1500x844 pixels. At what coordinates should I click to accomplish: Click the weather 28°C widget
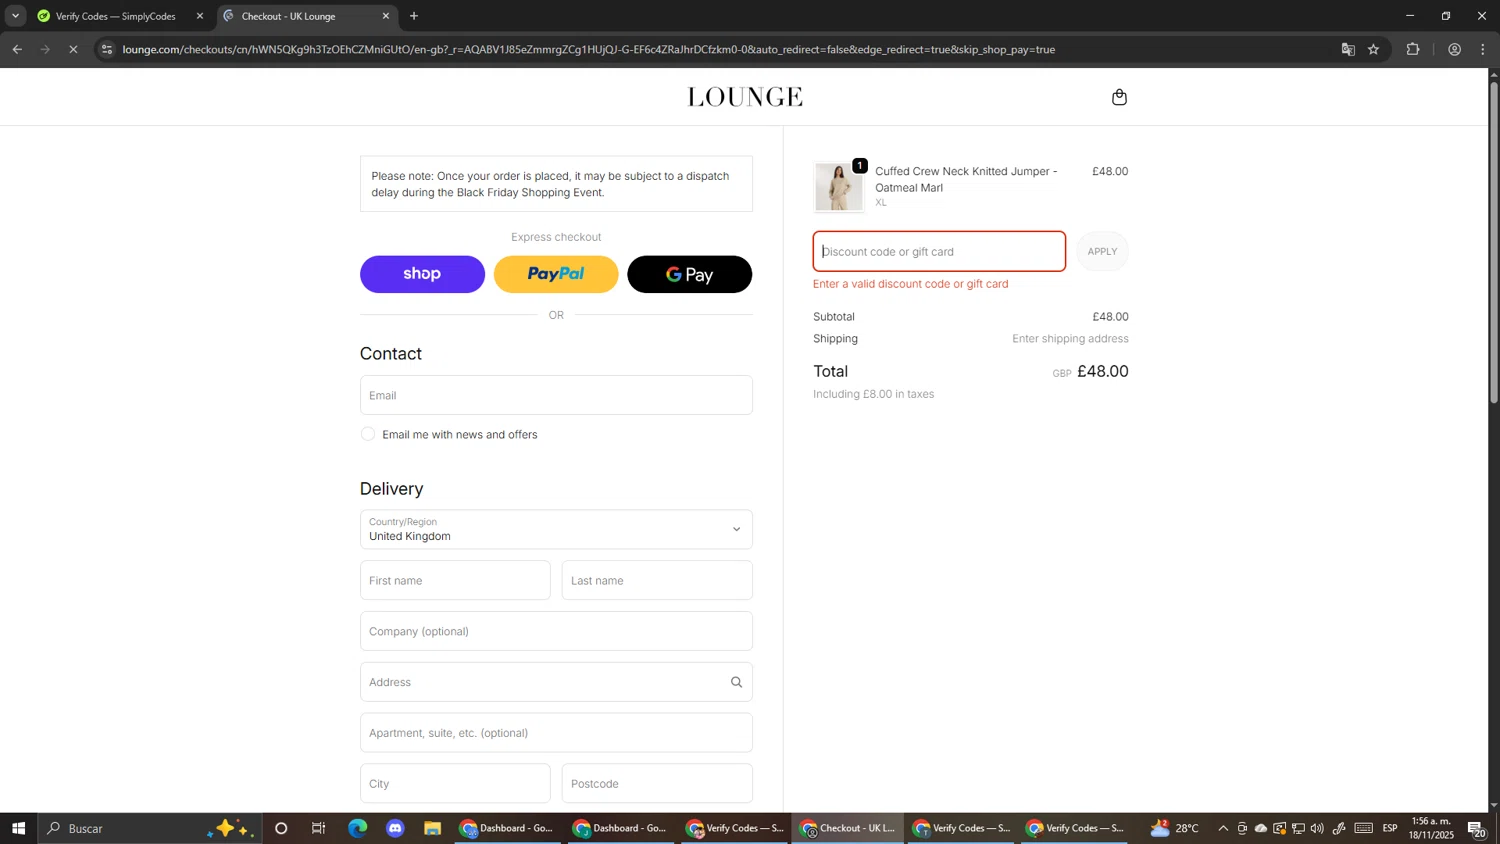pyautogui.click(x=1174, y=828)
